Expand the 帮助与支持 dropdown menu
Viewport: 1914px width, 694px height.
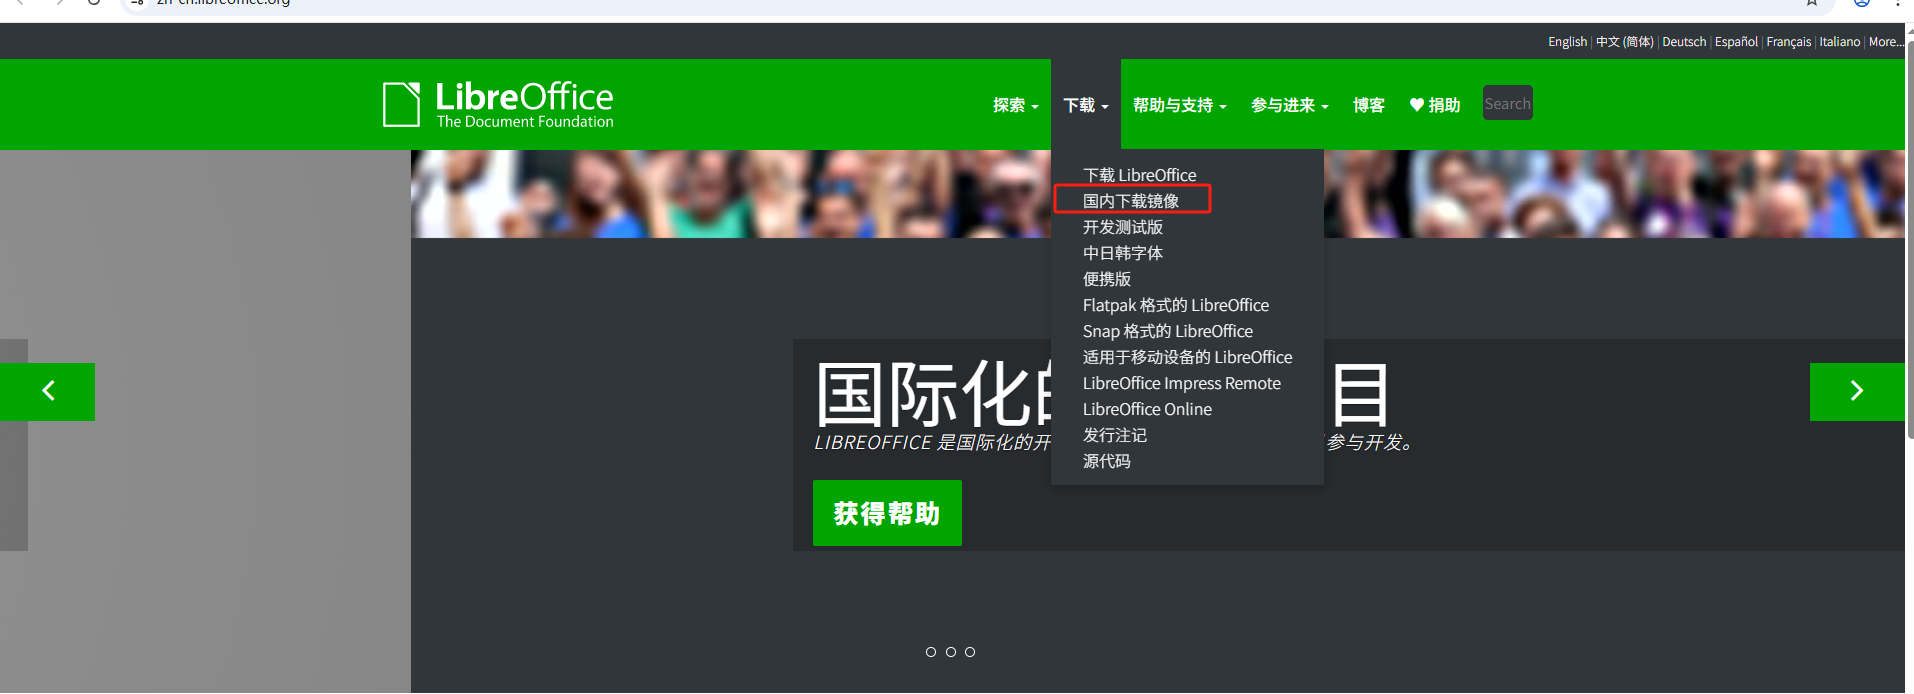click(1180, 105)
